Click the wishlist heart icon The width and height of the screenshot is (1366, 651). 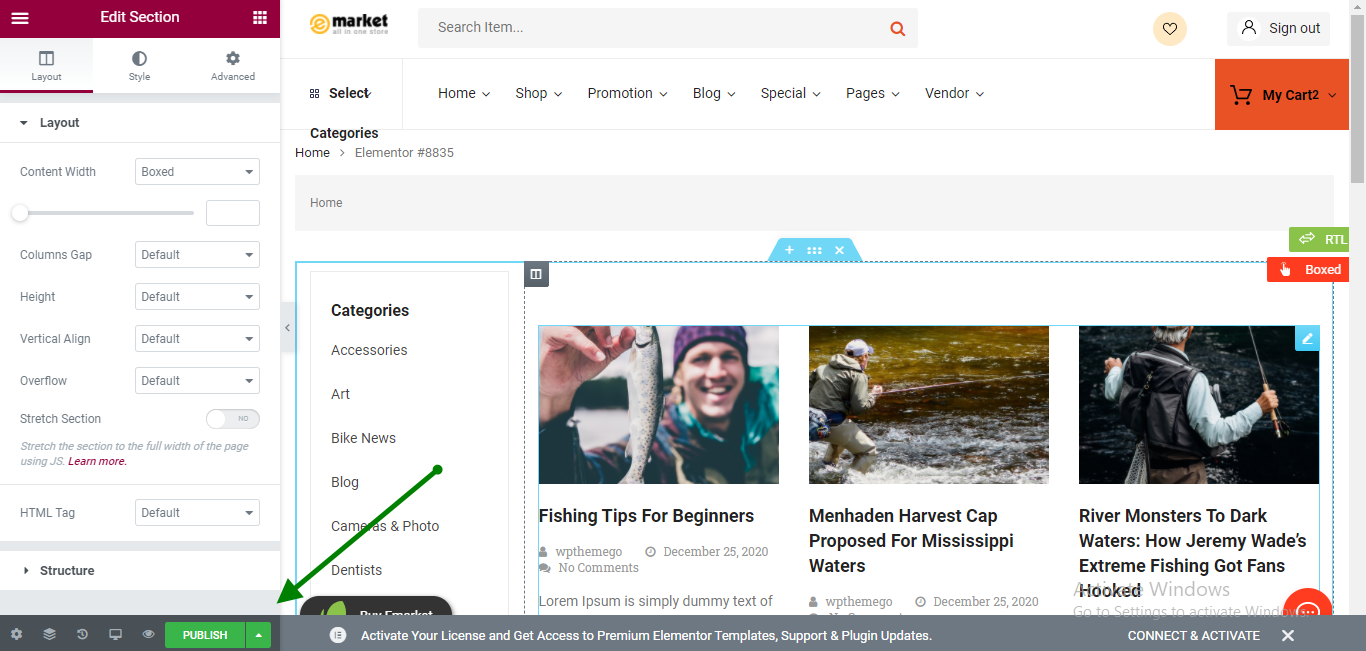(x=1169, y=28)
